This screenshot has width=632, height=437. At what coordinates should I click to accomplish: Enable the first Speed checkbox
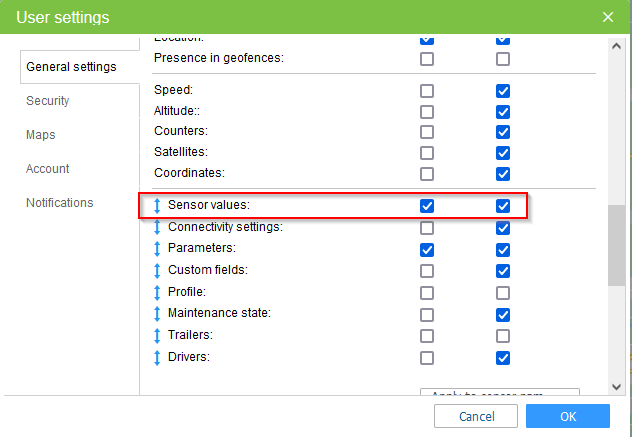click(x=427, y=91)
